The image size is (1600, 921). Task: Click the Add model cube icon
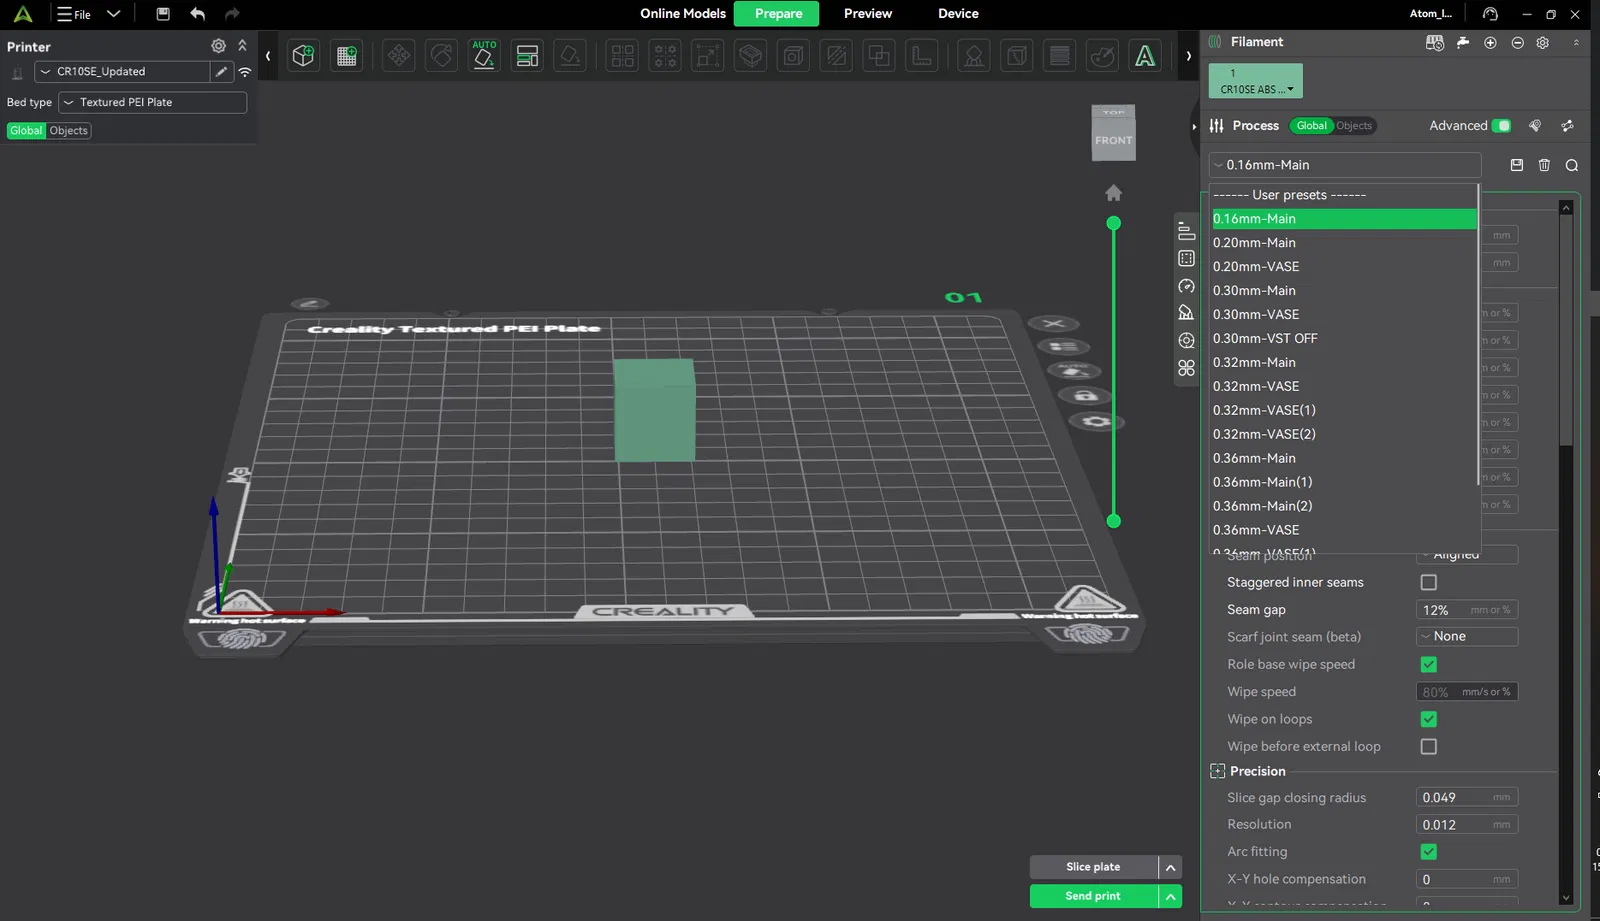click(303, 56)
